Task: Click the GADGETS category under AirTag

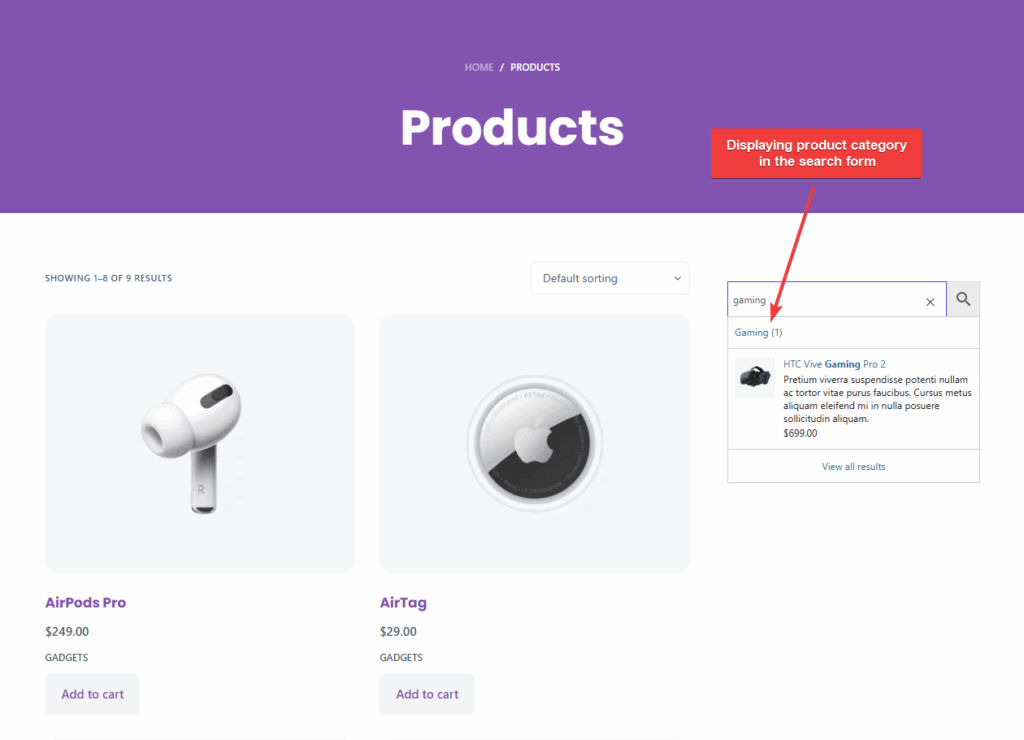Action: click(400, 657)
